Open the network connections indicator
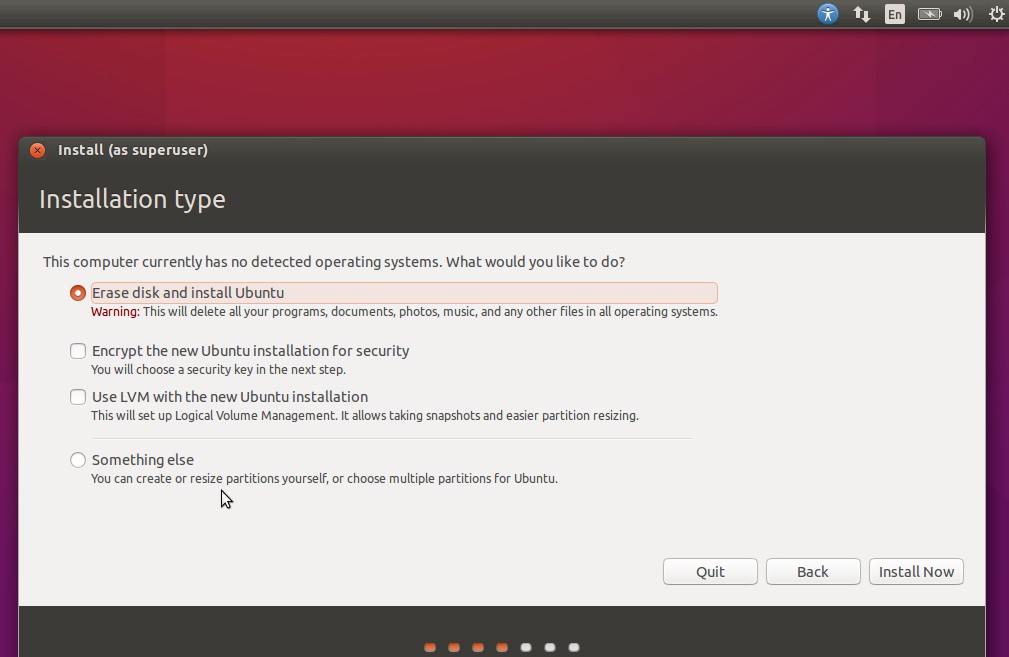1009x657 pixels. [x=862, y=14]
